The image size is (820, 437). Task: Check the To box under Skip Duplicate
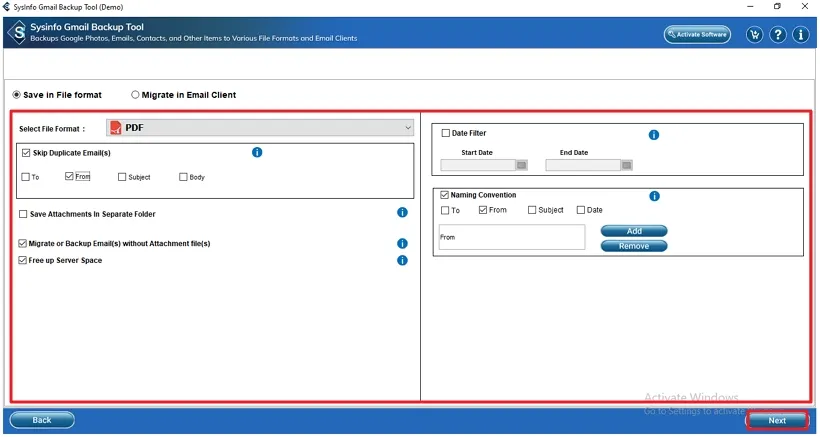click(x=25, y=177)
